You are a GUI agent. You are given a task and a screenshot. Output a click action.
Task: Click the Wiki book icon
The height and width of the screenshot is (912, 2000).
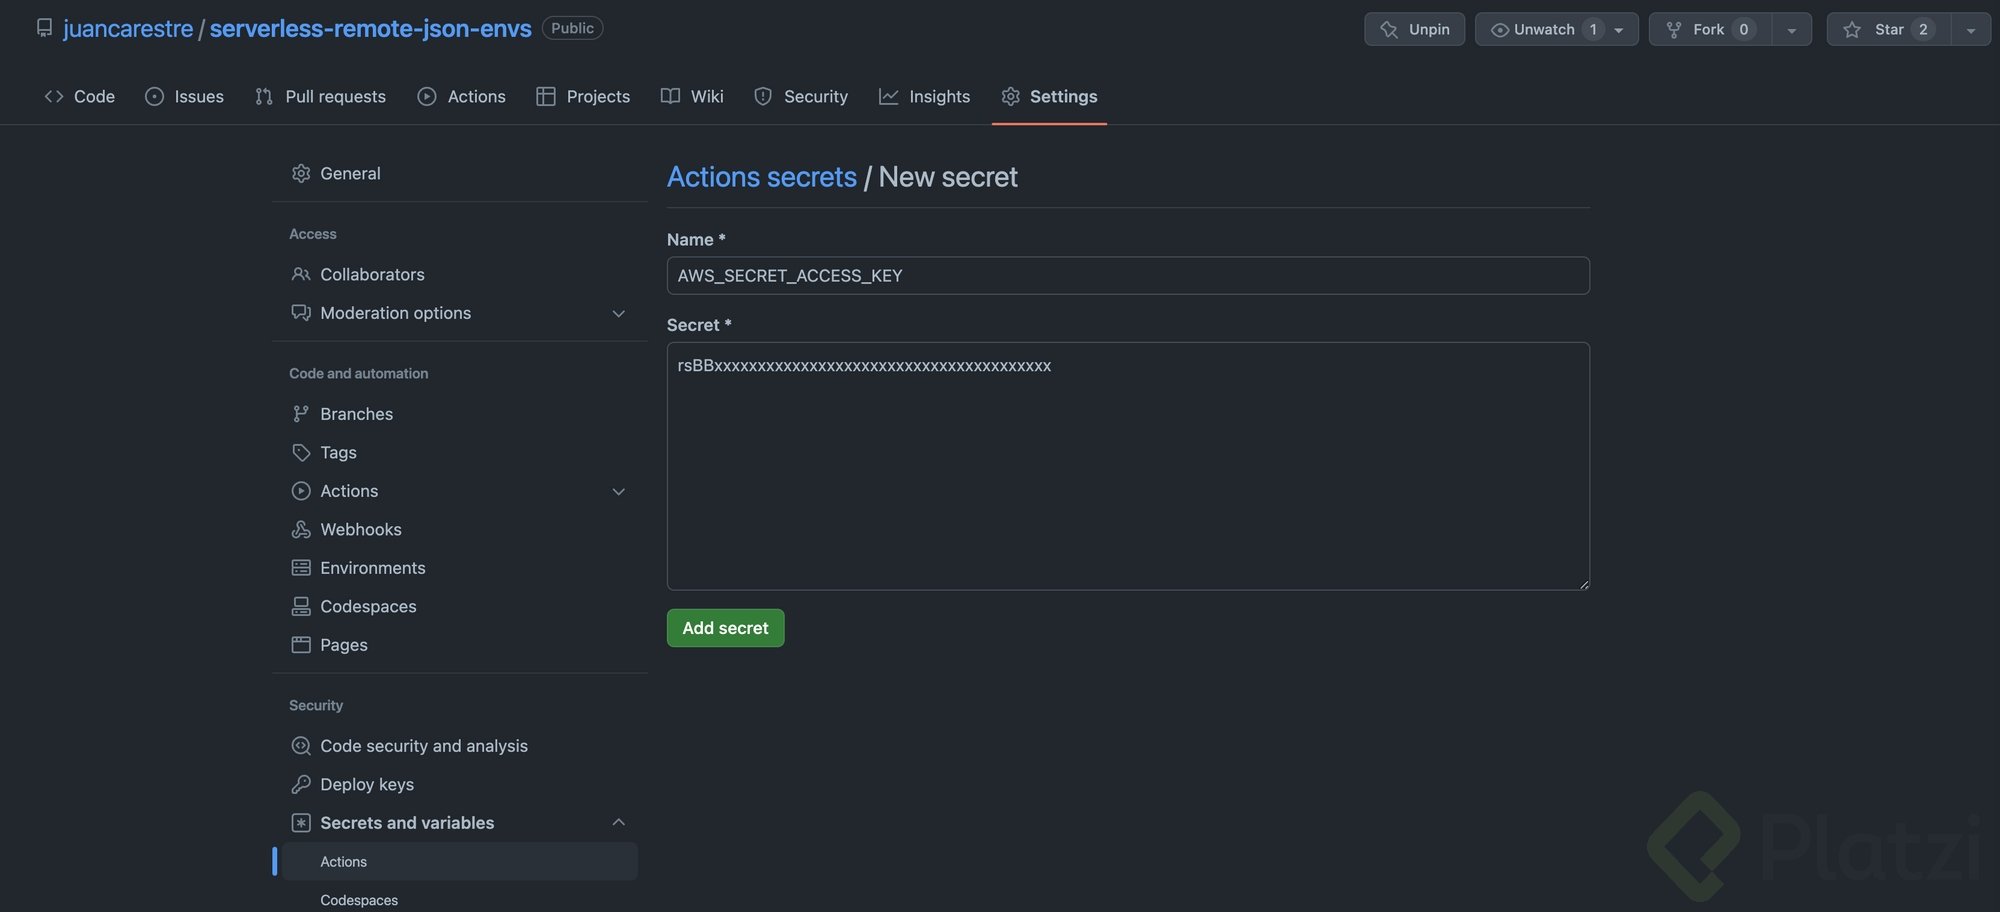(x=670, y=96)
